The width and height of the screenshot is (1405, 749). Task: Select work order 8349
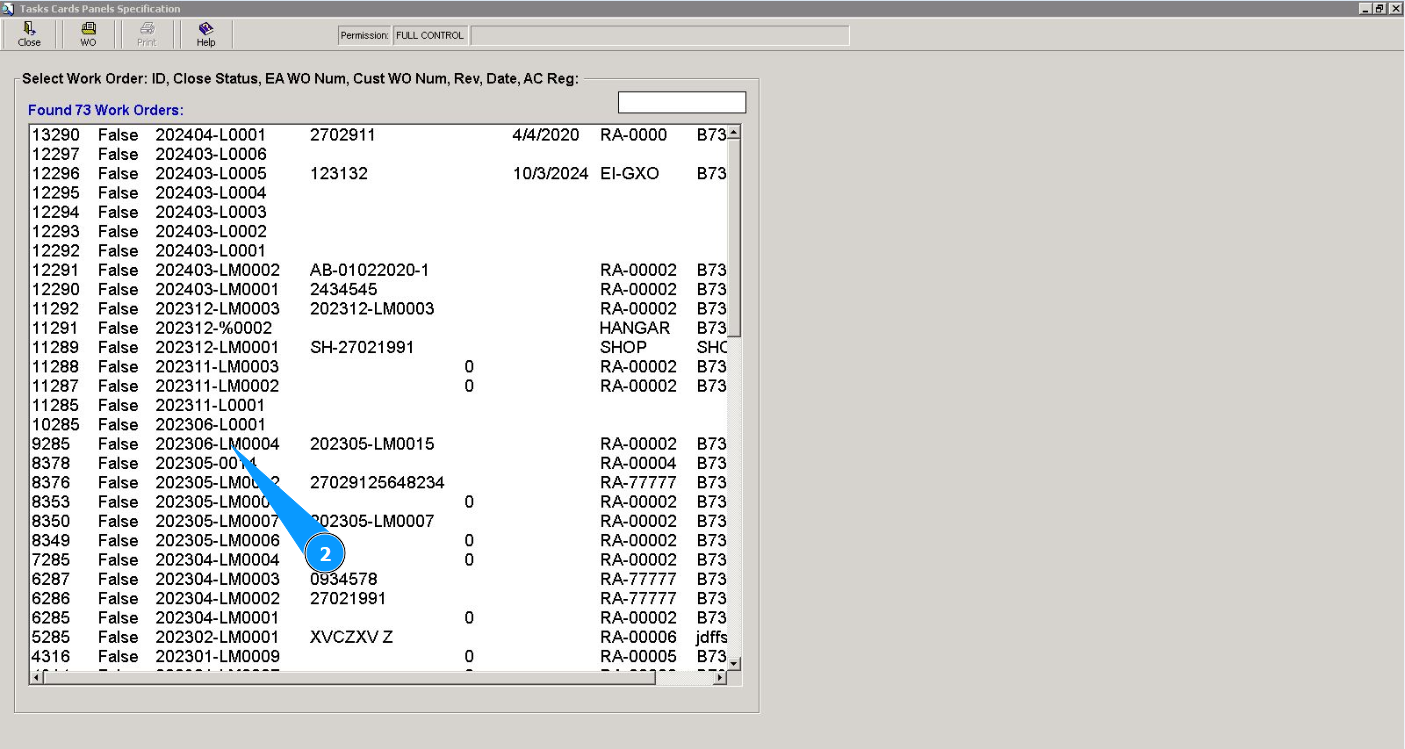click(x=379, y=540)
